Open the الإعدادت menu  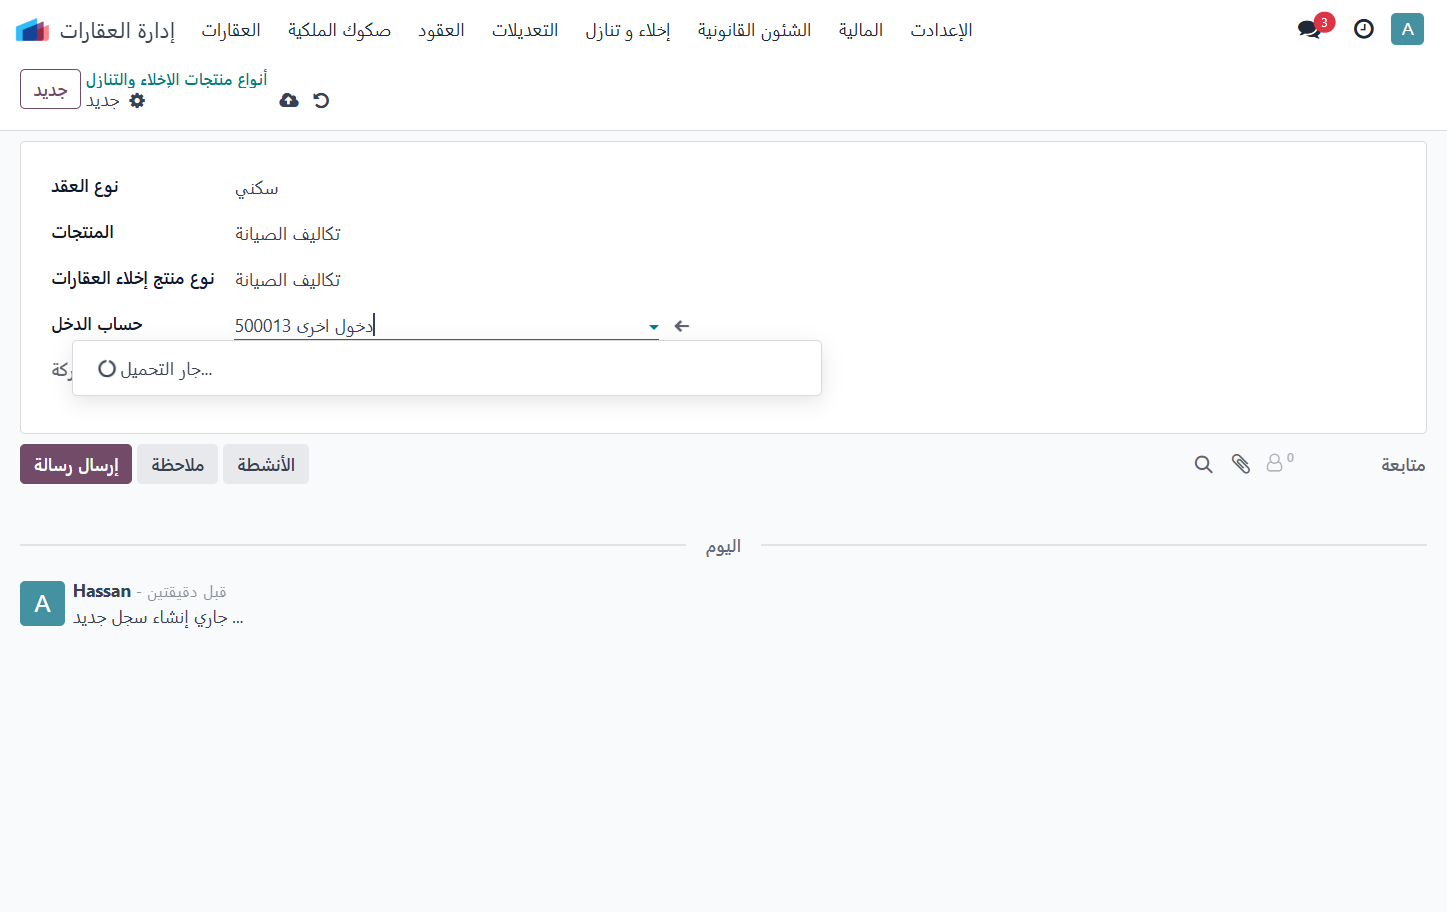tap(941, 30)
